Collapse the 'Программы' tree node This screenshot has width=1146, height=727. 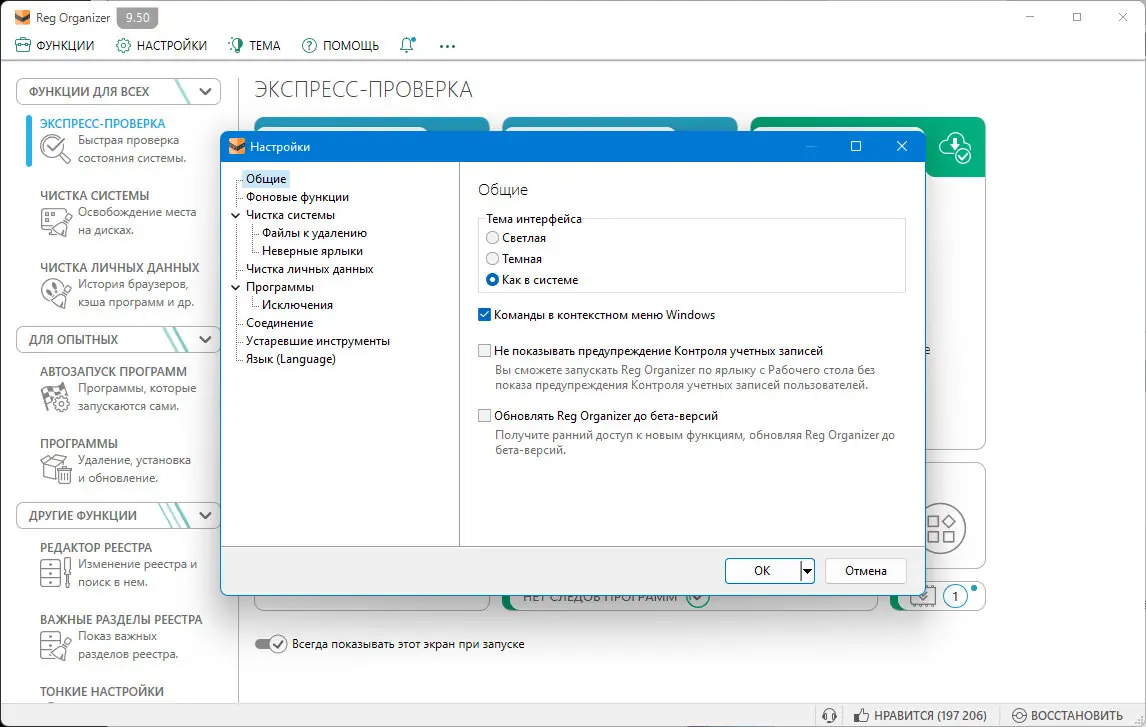(x=235, y=287)
